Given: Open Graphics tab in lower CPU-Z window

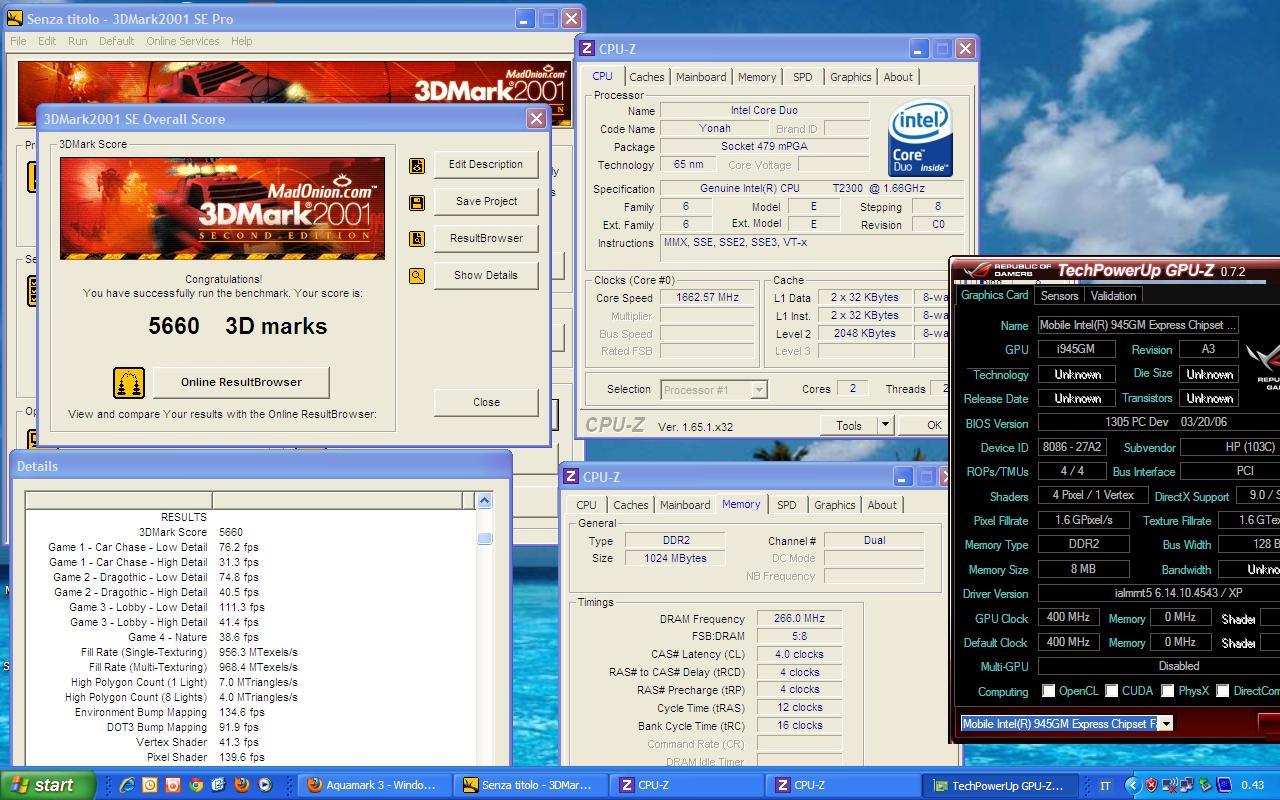Looking at the screenshot, I should [x=834, y=505].
